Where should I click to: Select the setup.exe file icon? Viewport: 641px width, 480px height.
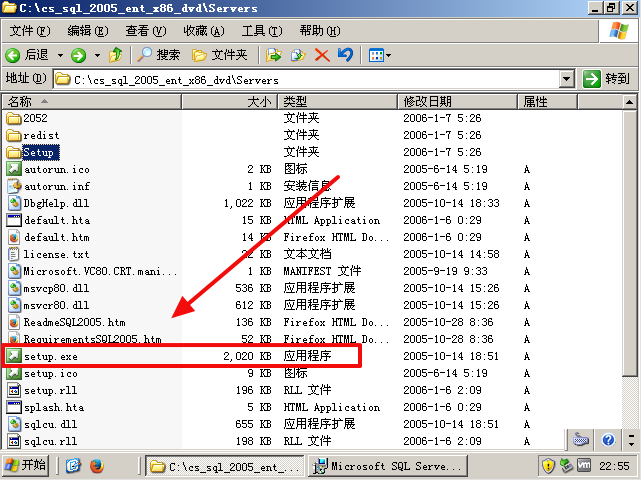[x=13, y=356]
